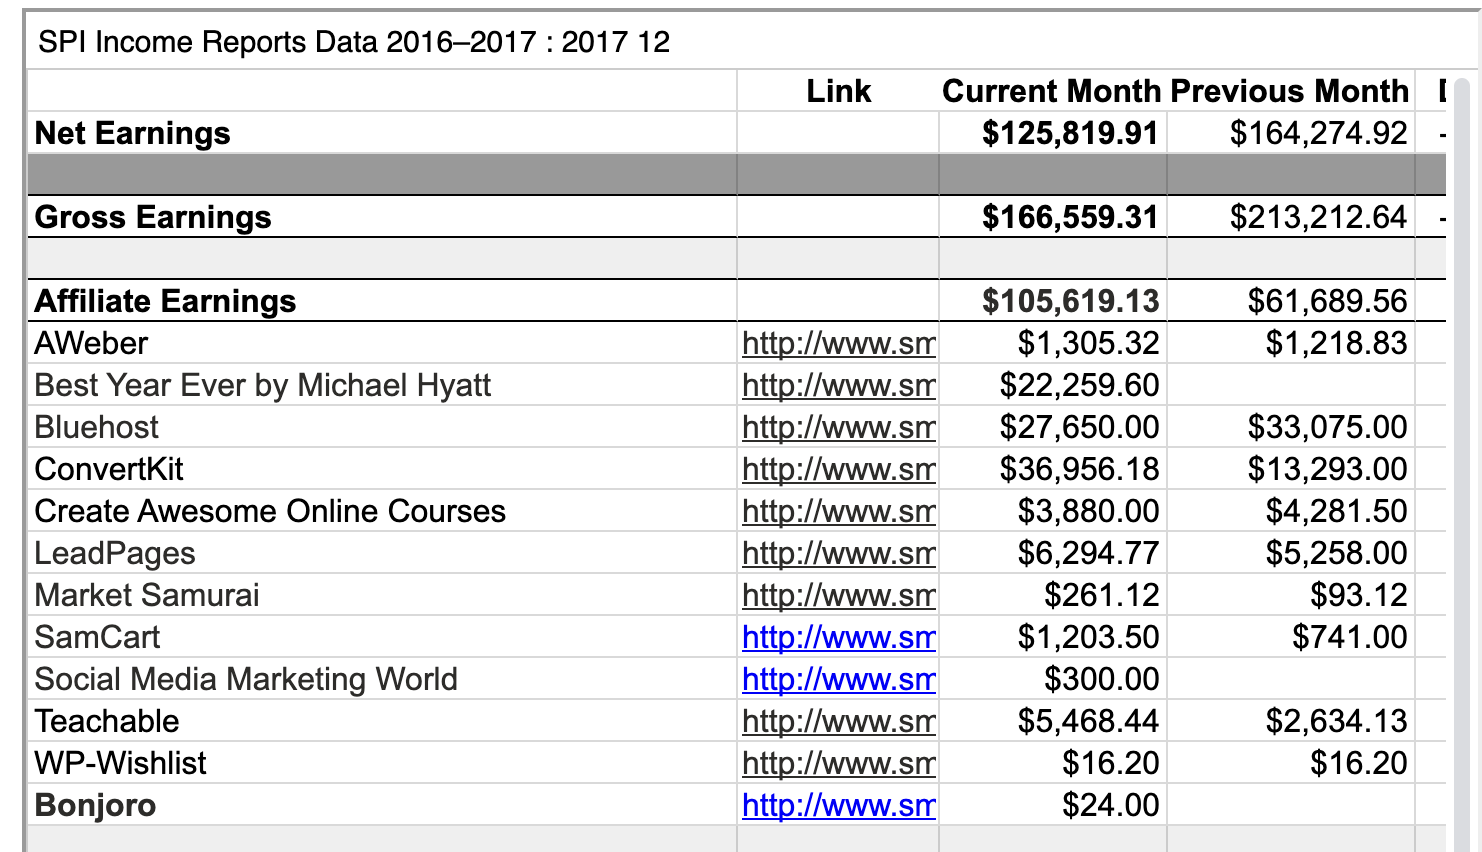Open the LeadPages affiliate link

coord(838,553)
